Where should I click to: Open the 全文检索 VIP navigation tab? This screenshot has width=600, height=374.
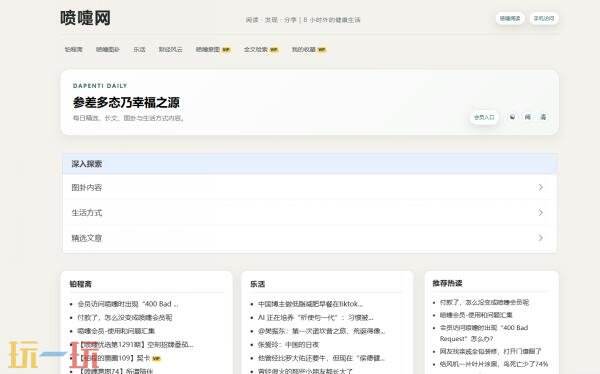click(261, 49)
